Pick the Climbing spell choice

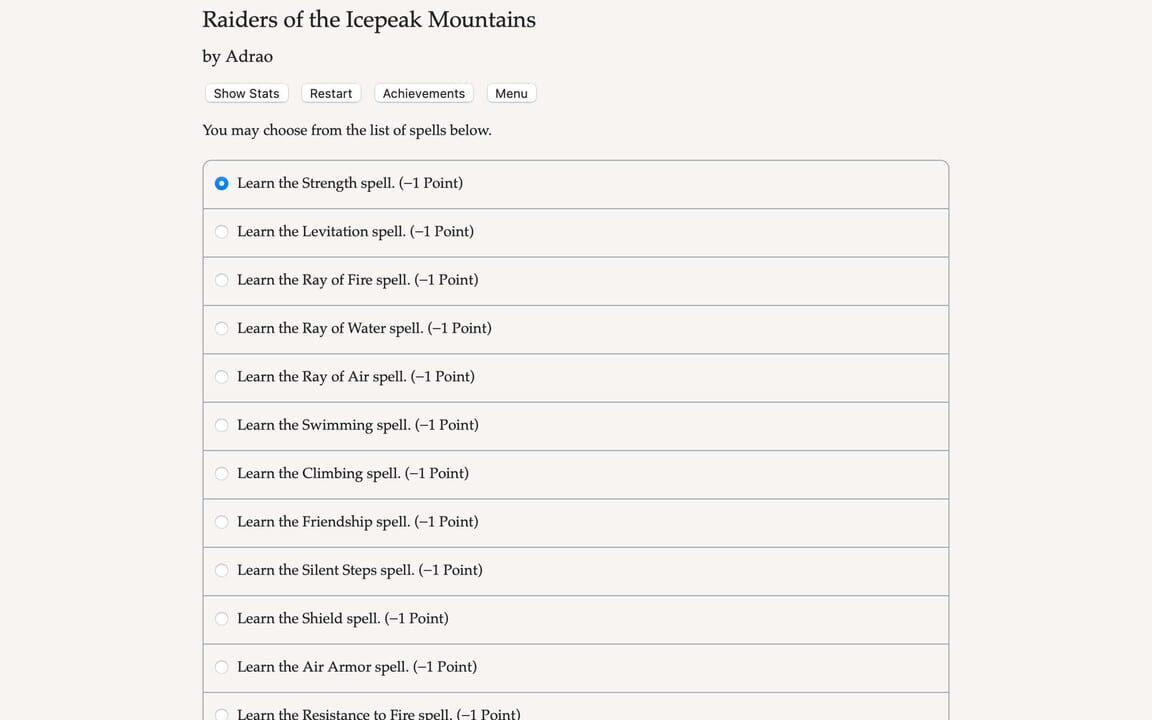(221, 473)
